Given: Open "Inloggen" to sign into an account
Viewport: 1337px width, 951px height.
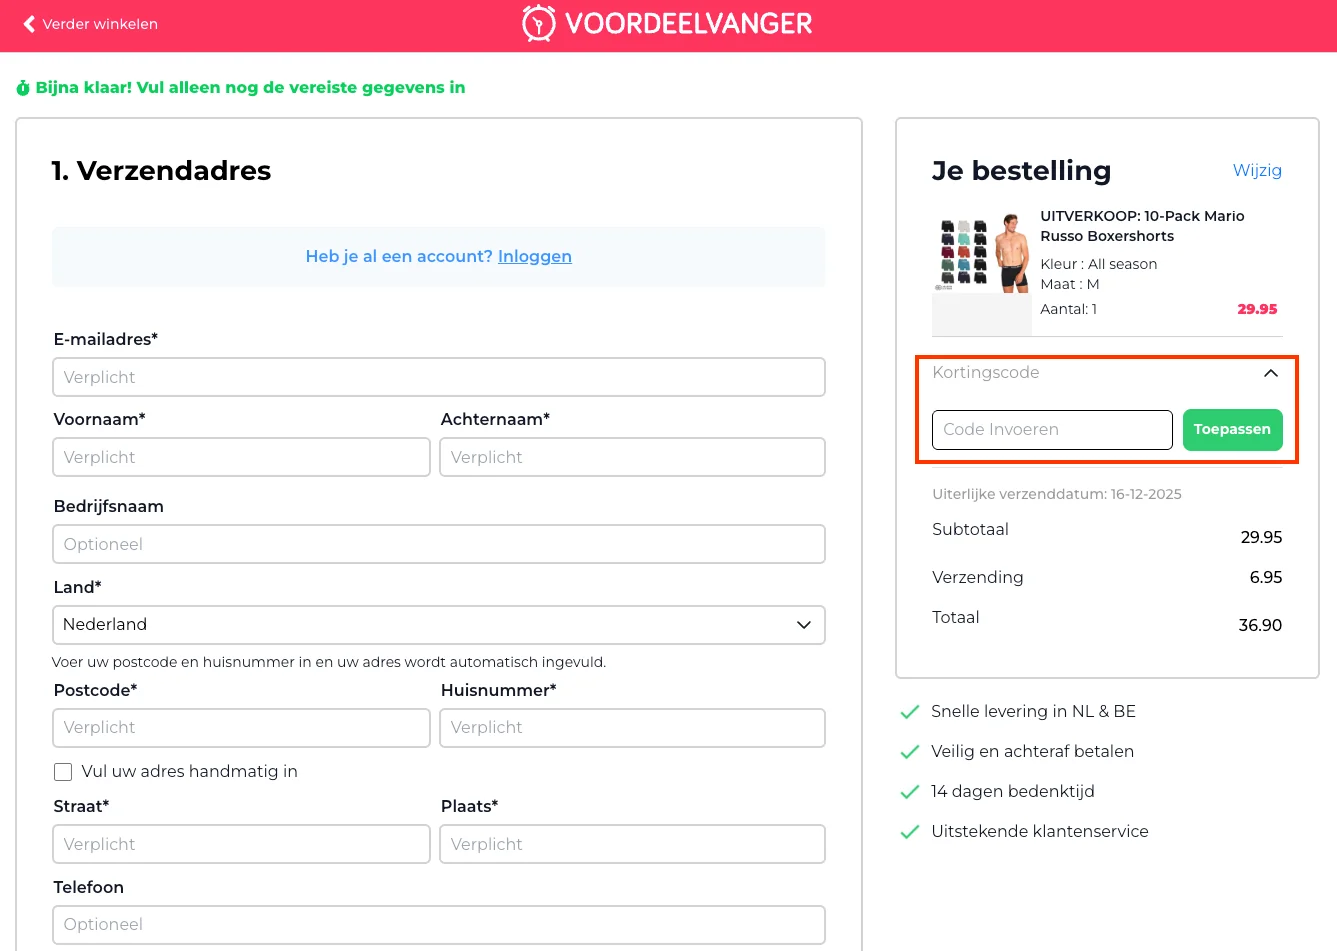Looking at the screenshot, I should 534,256.
